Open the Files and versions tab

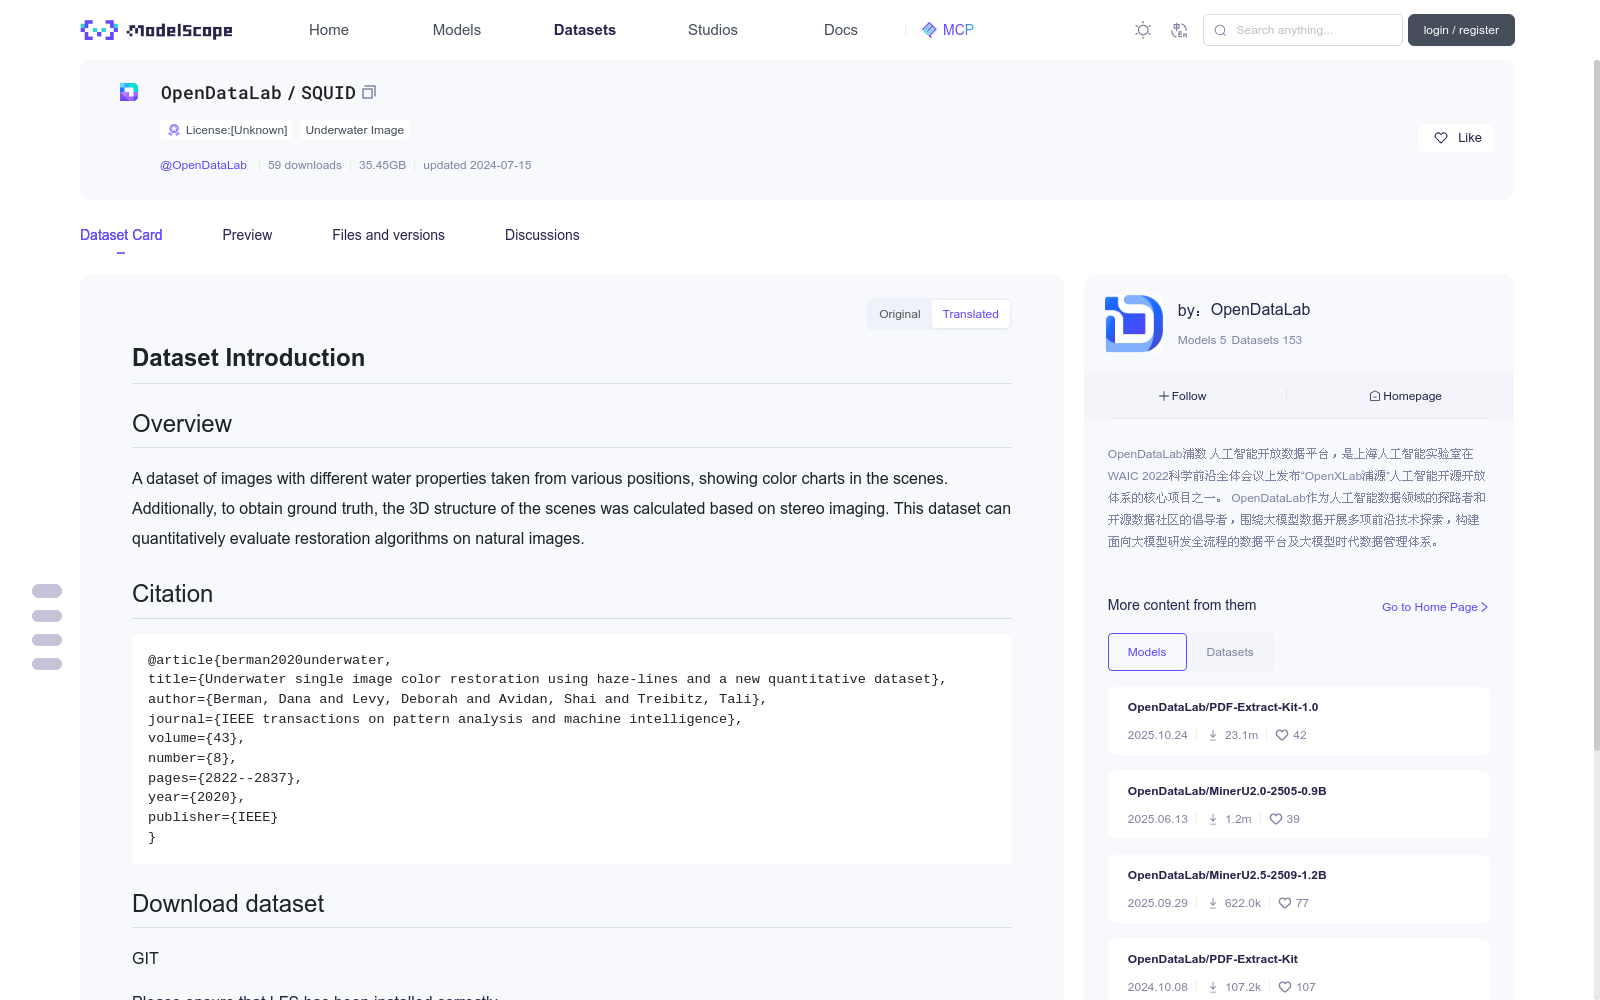(x=388, y=235)
